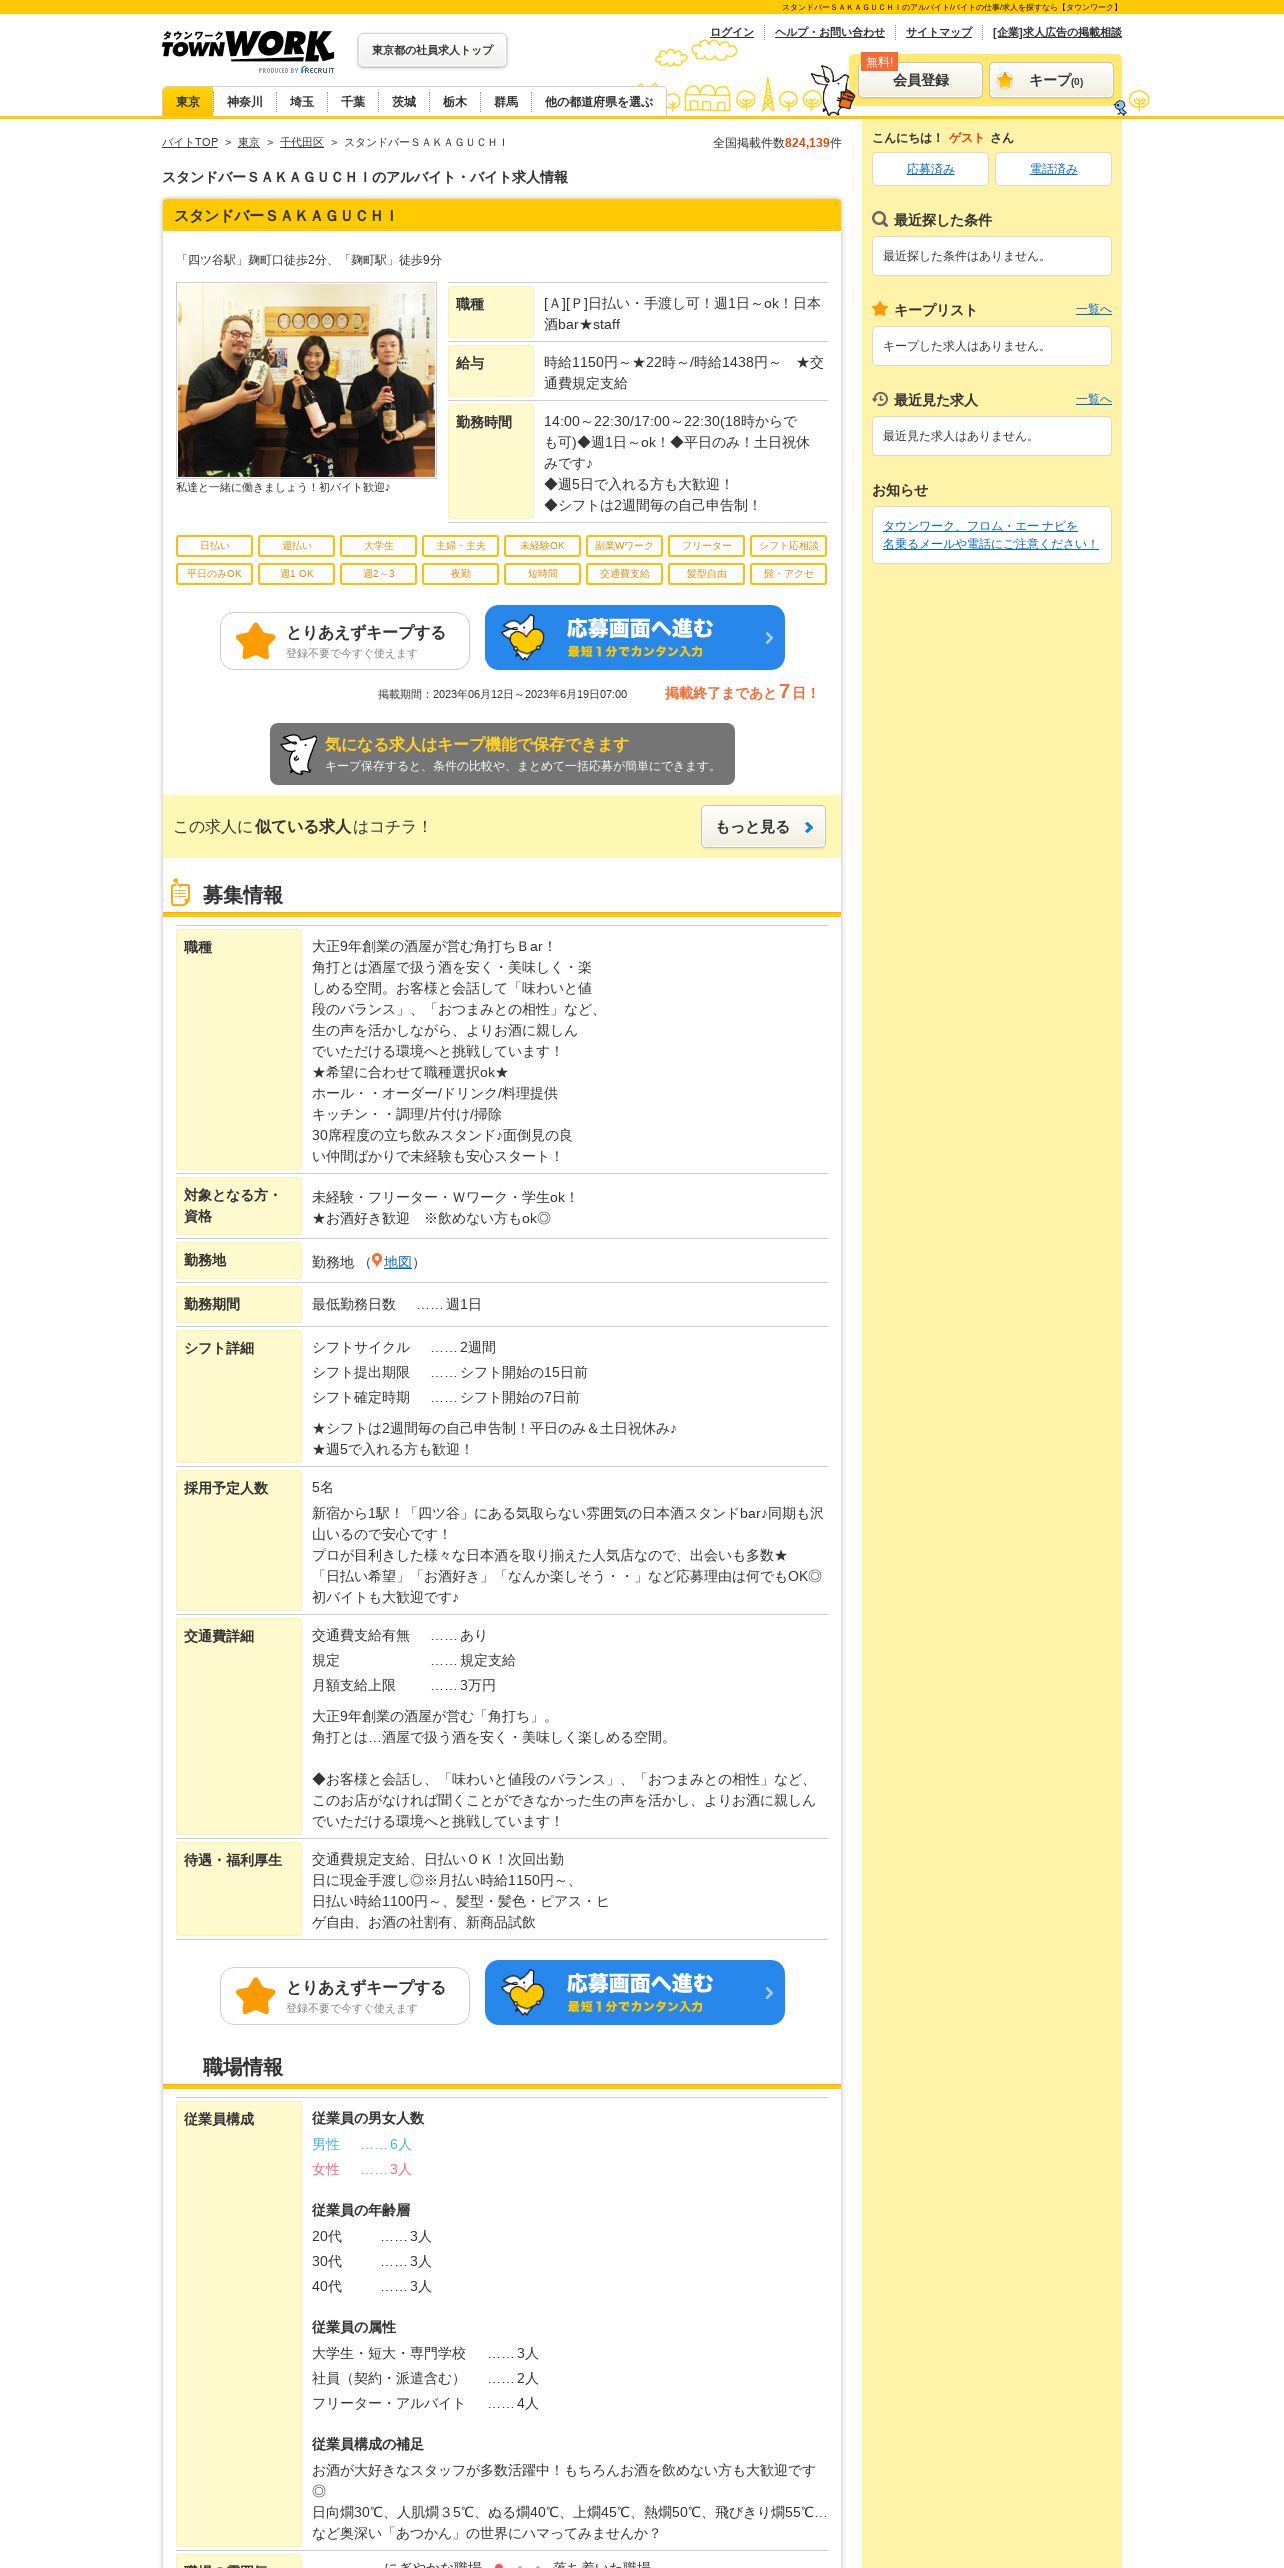
Task: Click the 電話済み sidebar button
Action: [1053, 169]
